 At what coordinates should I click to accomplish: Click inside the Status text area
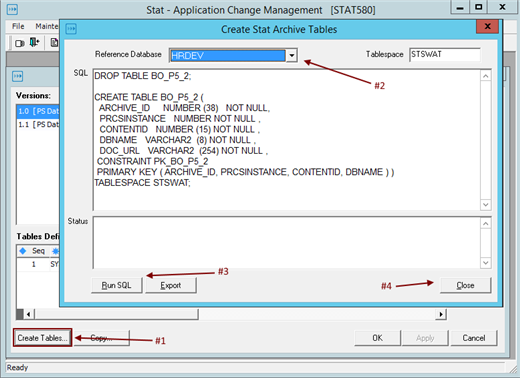click(287, 243)
